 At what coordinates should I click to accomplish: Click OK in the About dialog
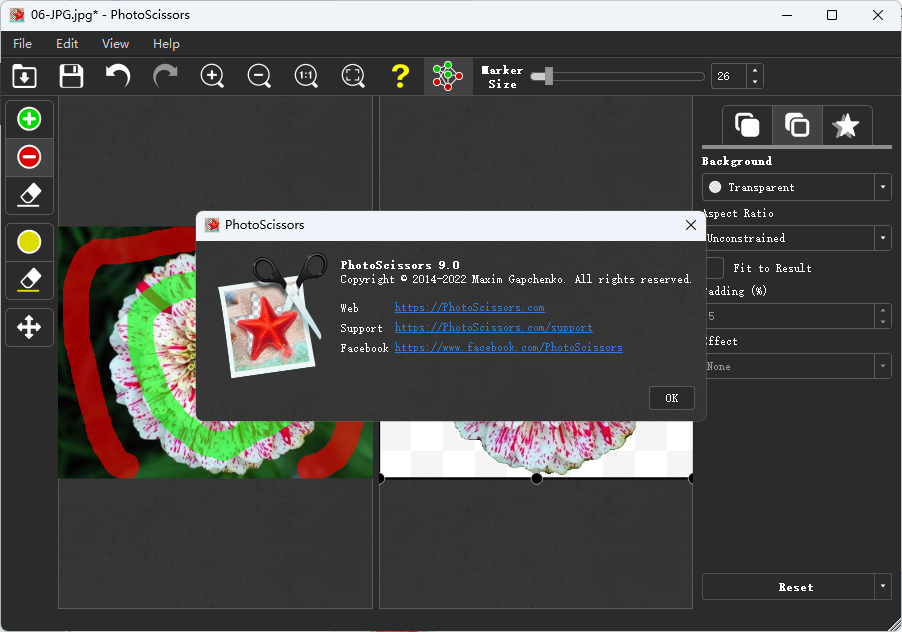point(671,398)
